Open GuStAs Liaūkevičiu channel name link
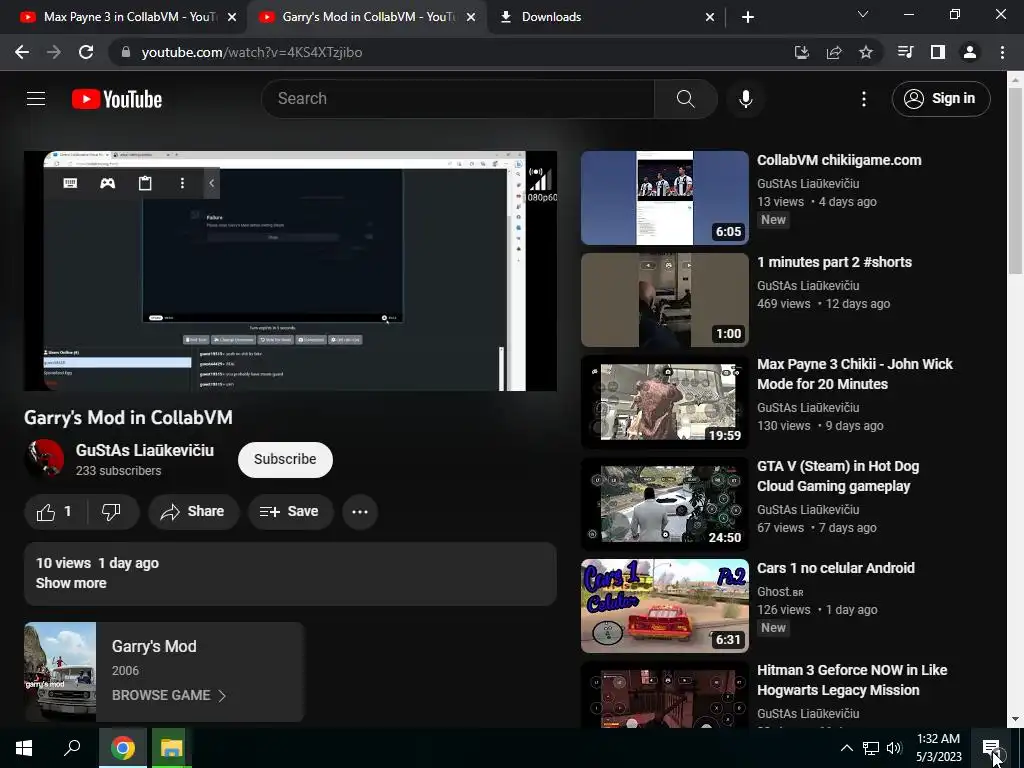Viewport: 1024px width, 768px height. [x=145, y=450]
